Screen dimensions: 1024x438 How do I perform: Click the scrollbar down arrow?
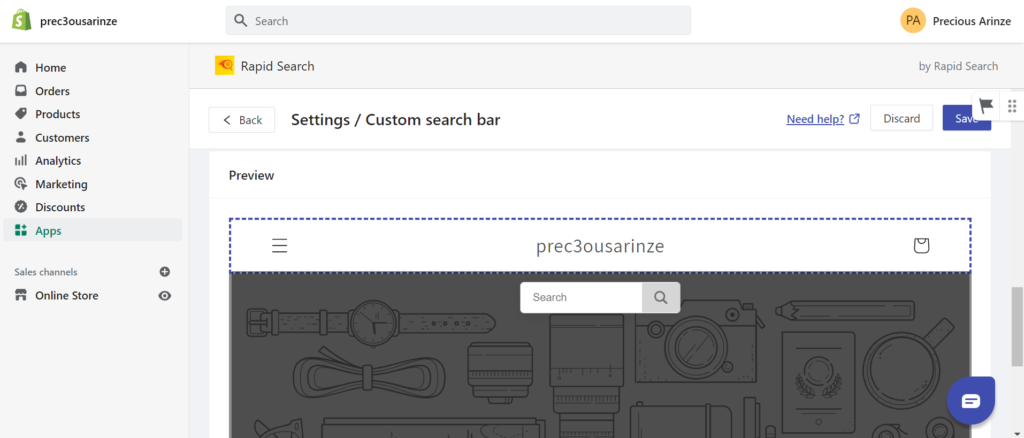1017,433
